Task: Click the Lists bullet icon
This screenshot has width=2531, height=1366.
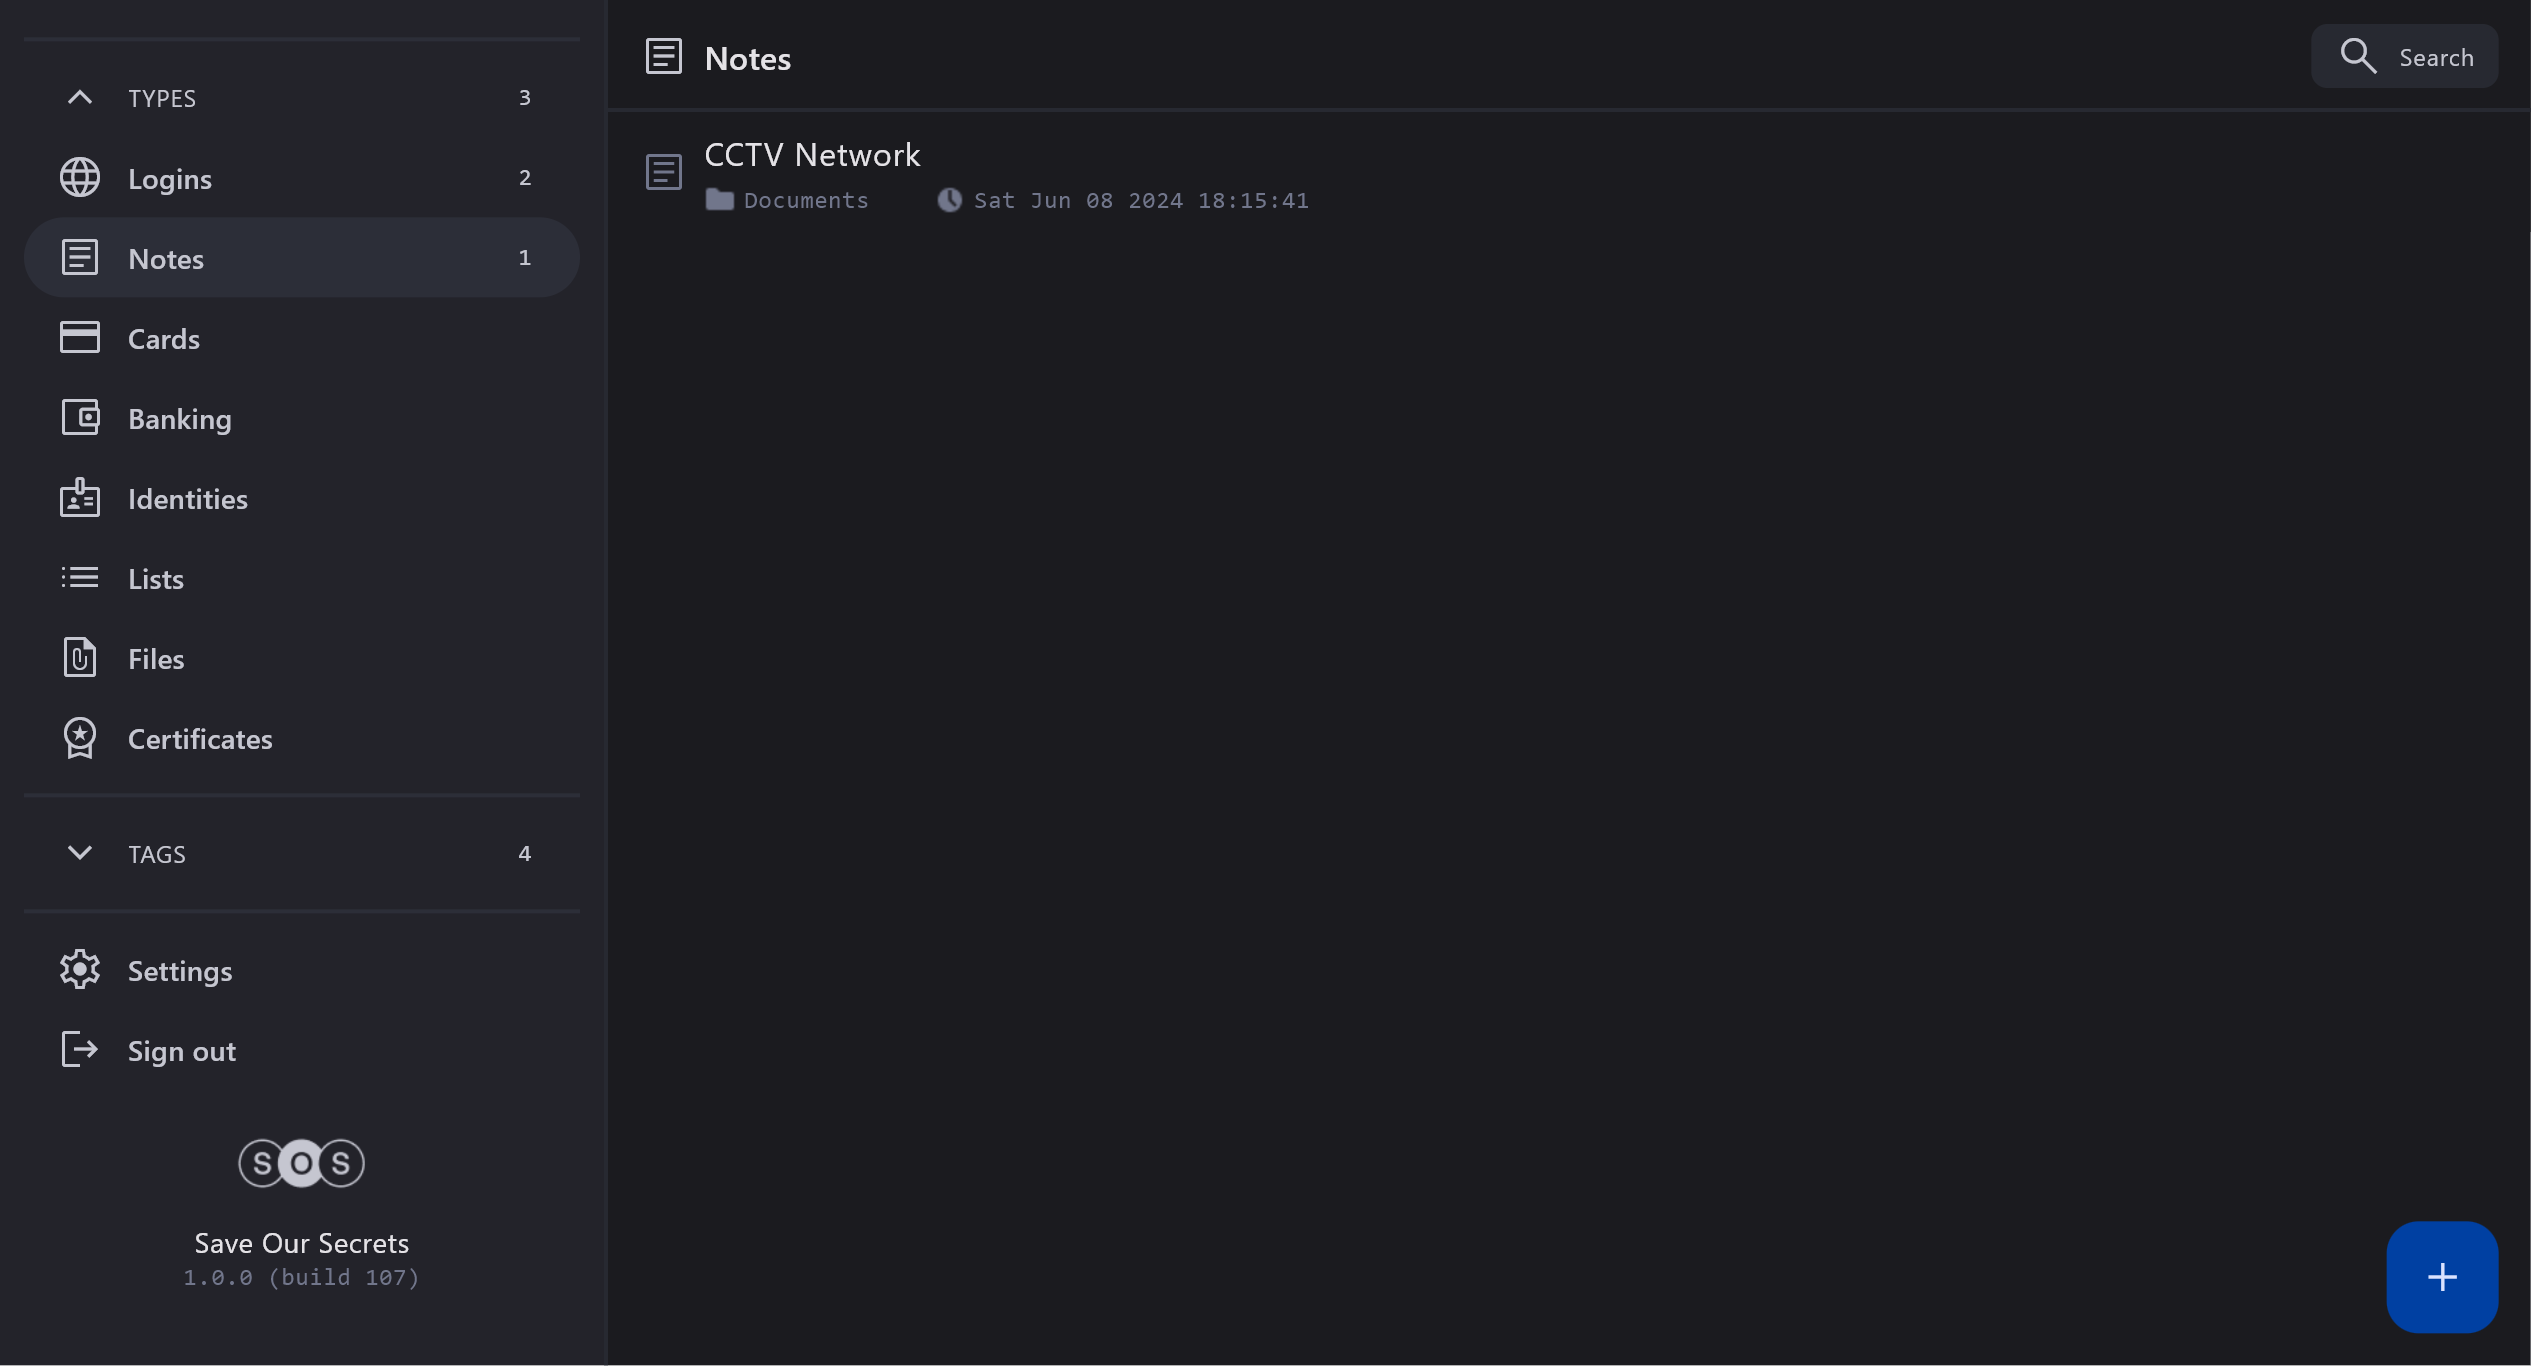Action: click(80, 578)
